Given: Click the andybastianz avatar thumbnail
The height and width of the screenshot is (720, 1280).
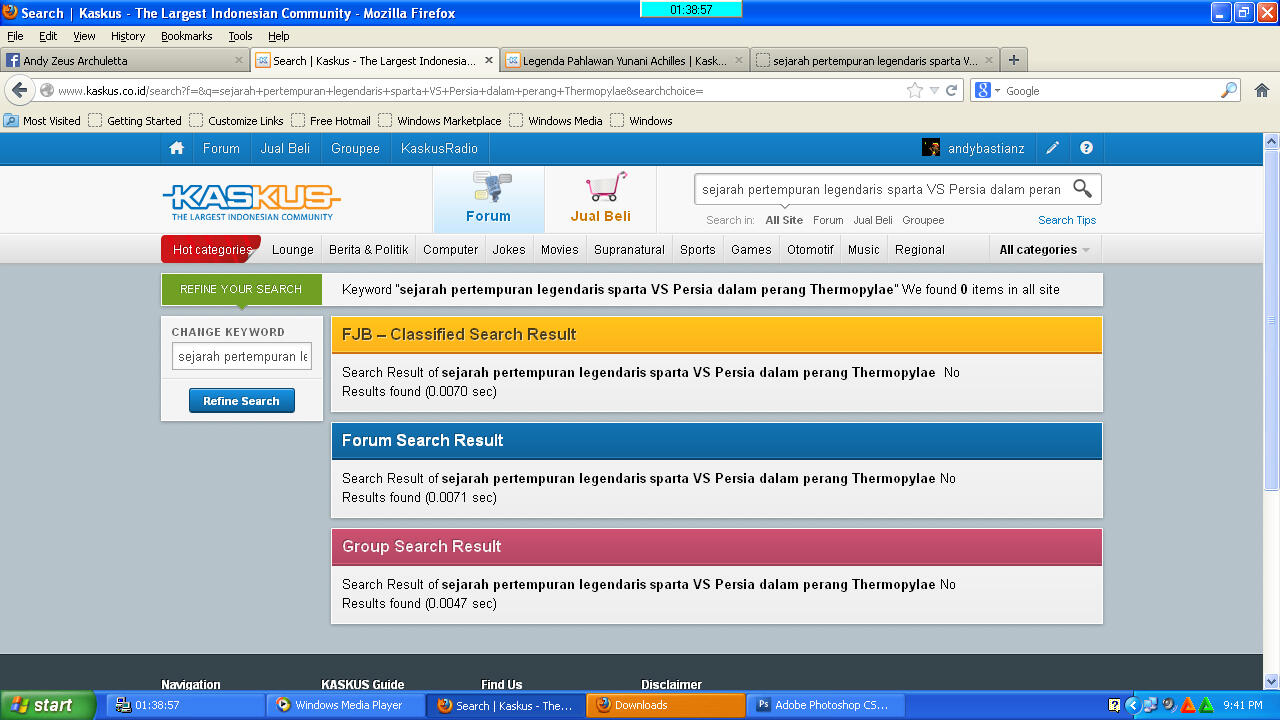Looking at the screenshot, I should [x=931, y=148].
